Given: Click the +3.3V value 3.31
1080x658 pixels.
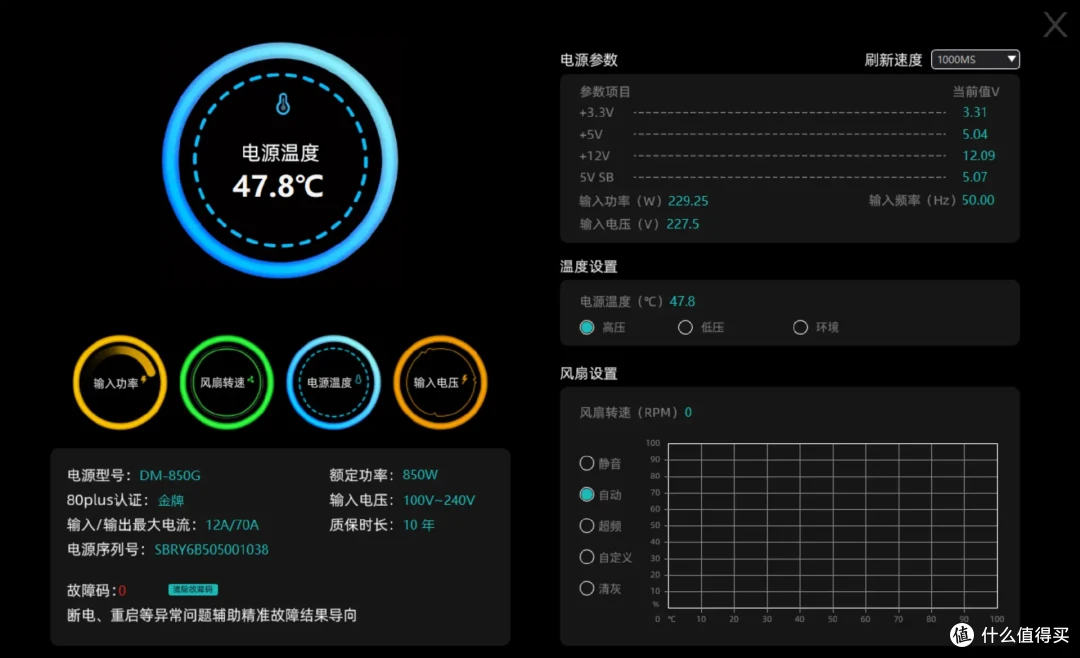Looking at the screenshot, I should point(975,112).
